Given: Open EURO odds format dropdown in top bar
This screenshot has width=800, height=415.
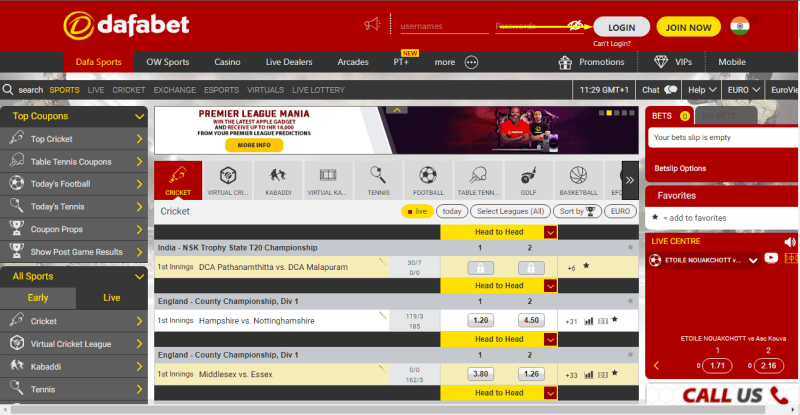Looking at the screenshot, I should click(743, 90).
